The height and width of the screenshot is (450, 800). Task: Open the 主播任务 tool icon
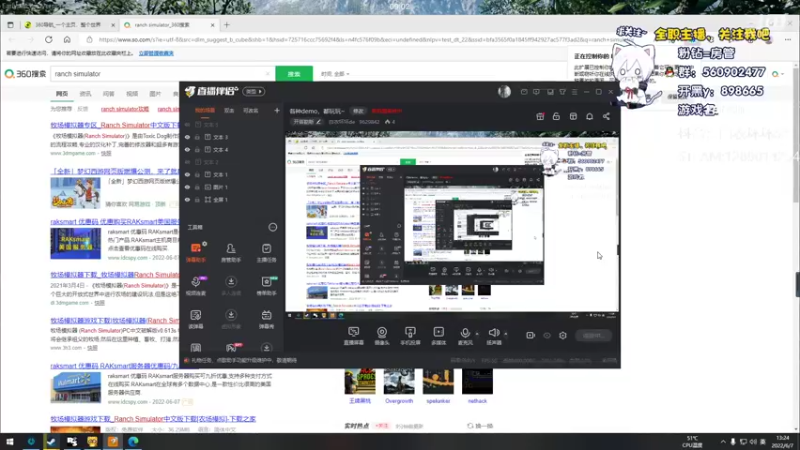266,252
